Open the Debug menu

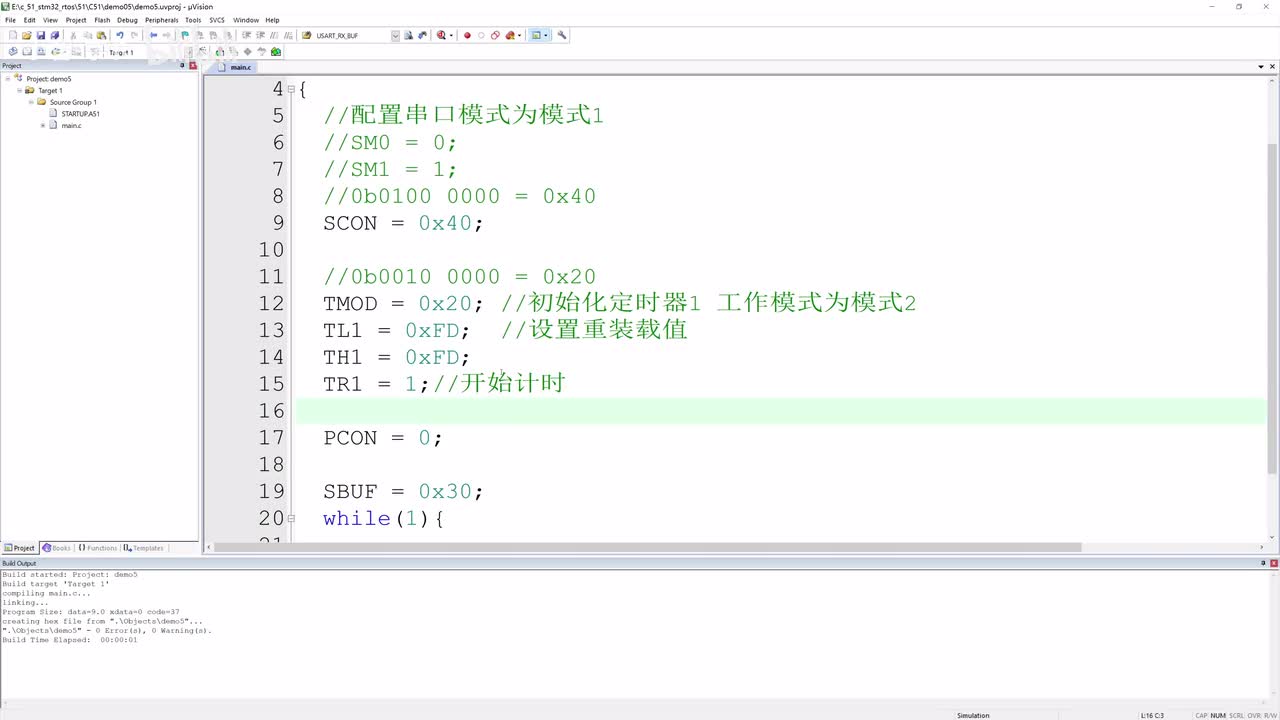(x=127, y=20)
